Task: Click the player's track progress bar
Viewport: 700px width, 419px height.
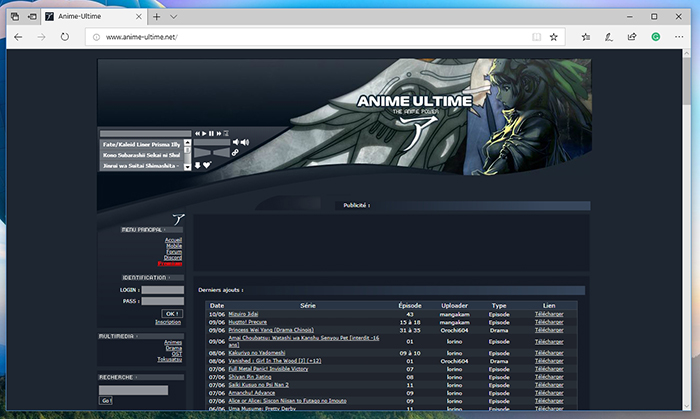Action: coord(146,133)
